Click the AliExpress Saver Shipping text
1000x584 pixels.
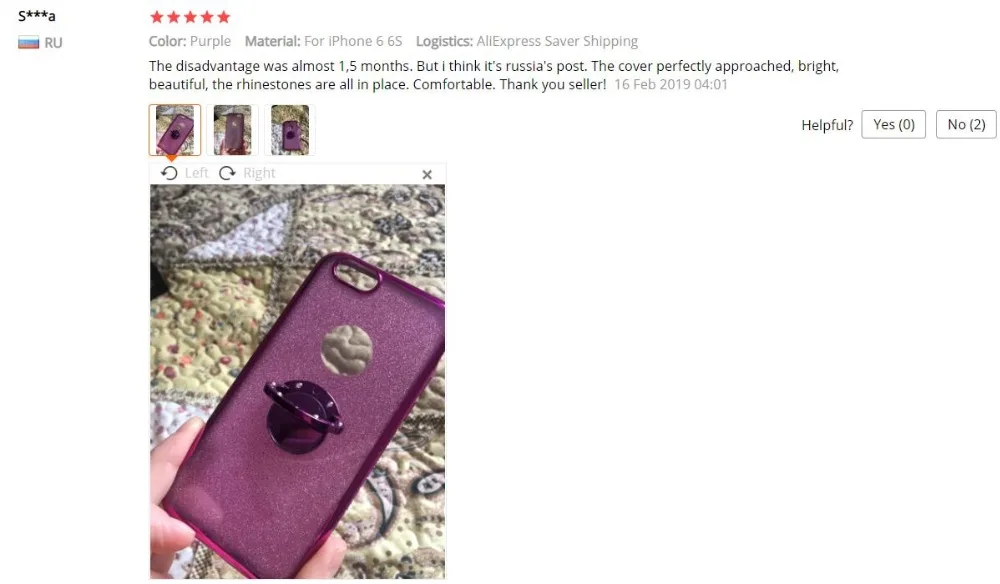[557, 41]
